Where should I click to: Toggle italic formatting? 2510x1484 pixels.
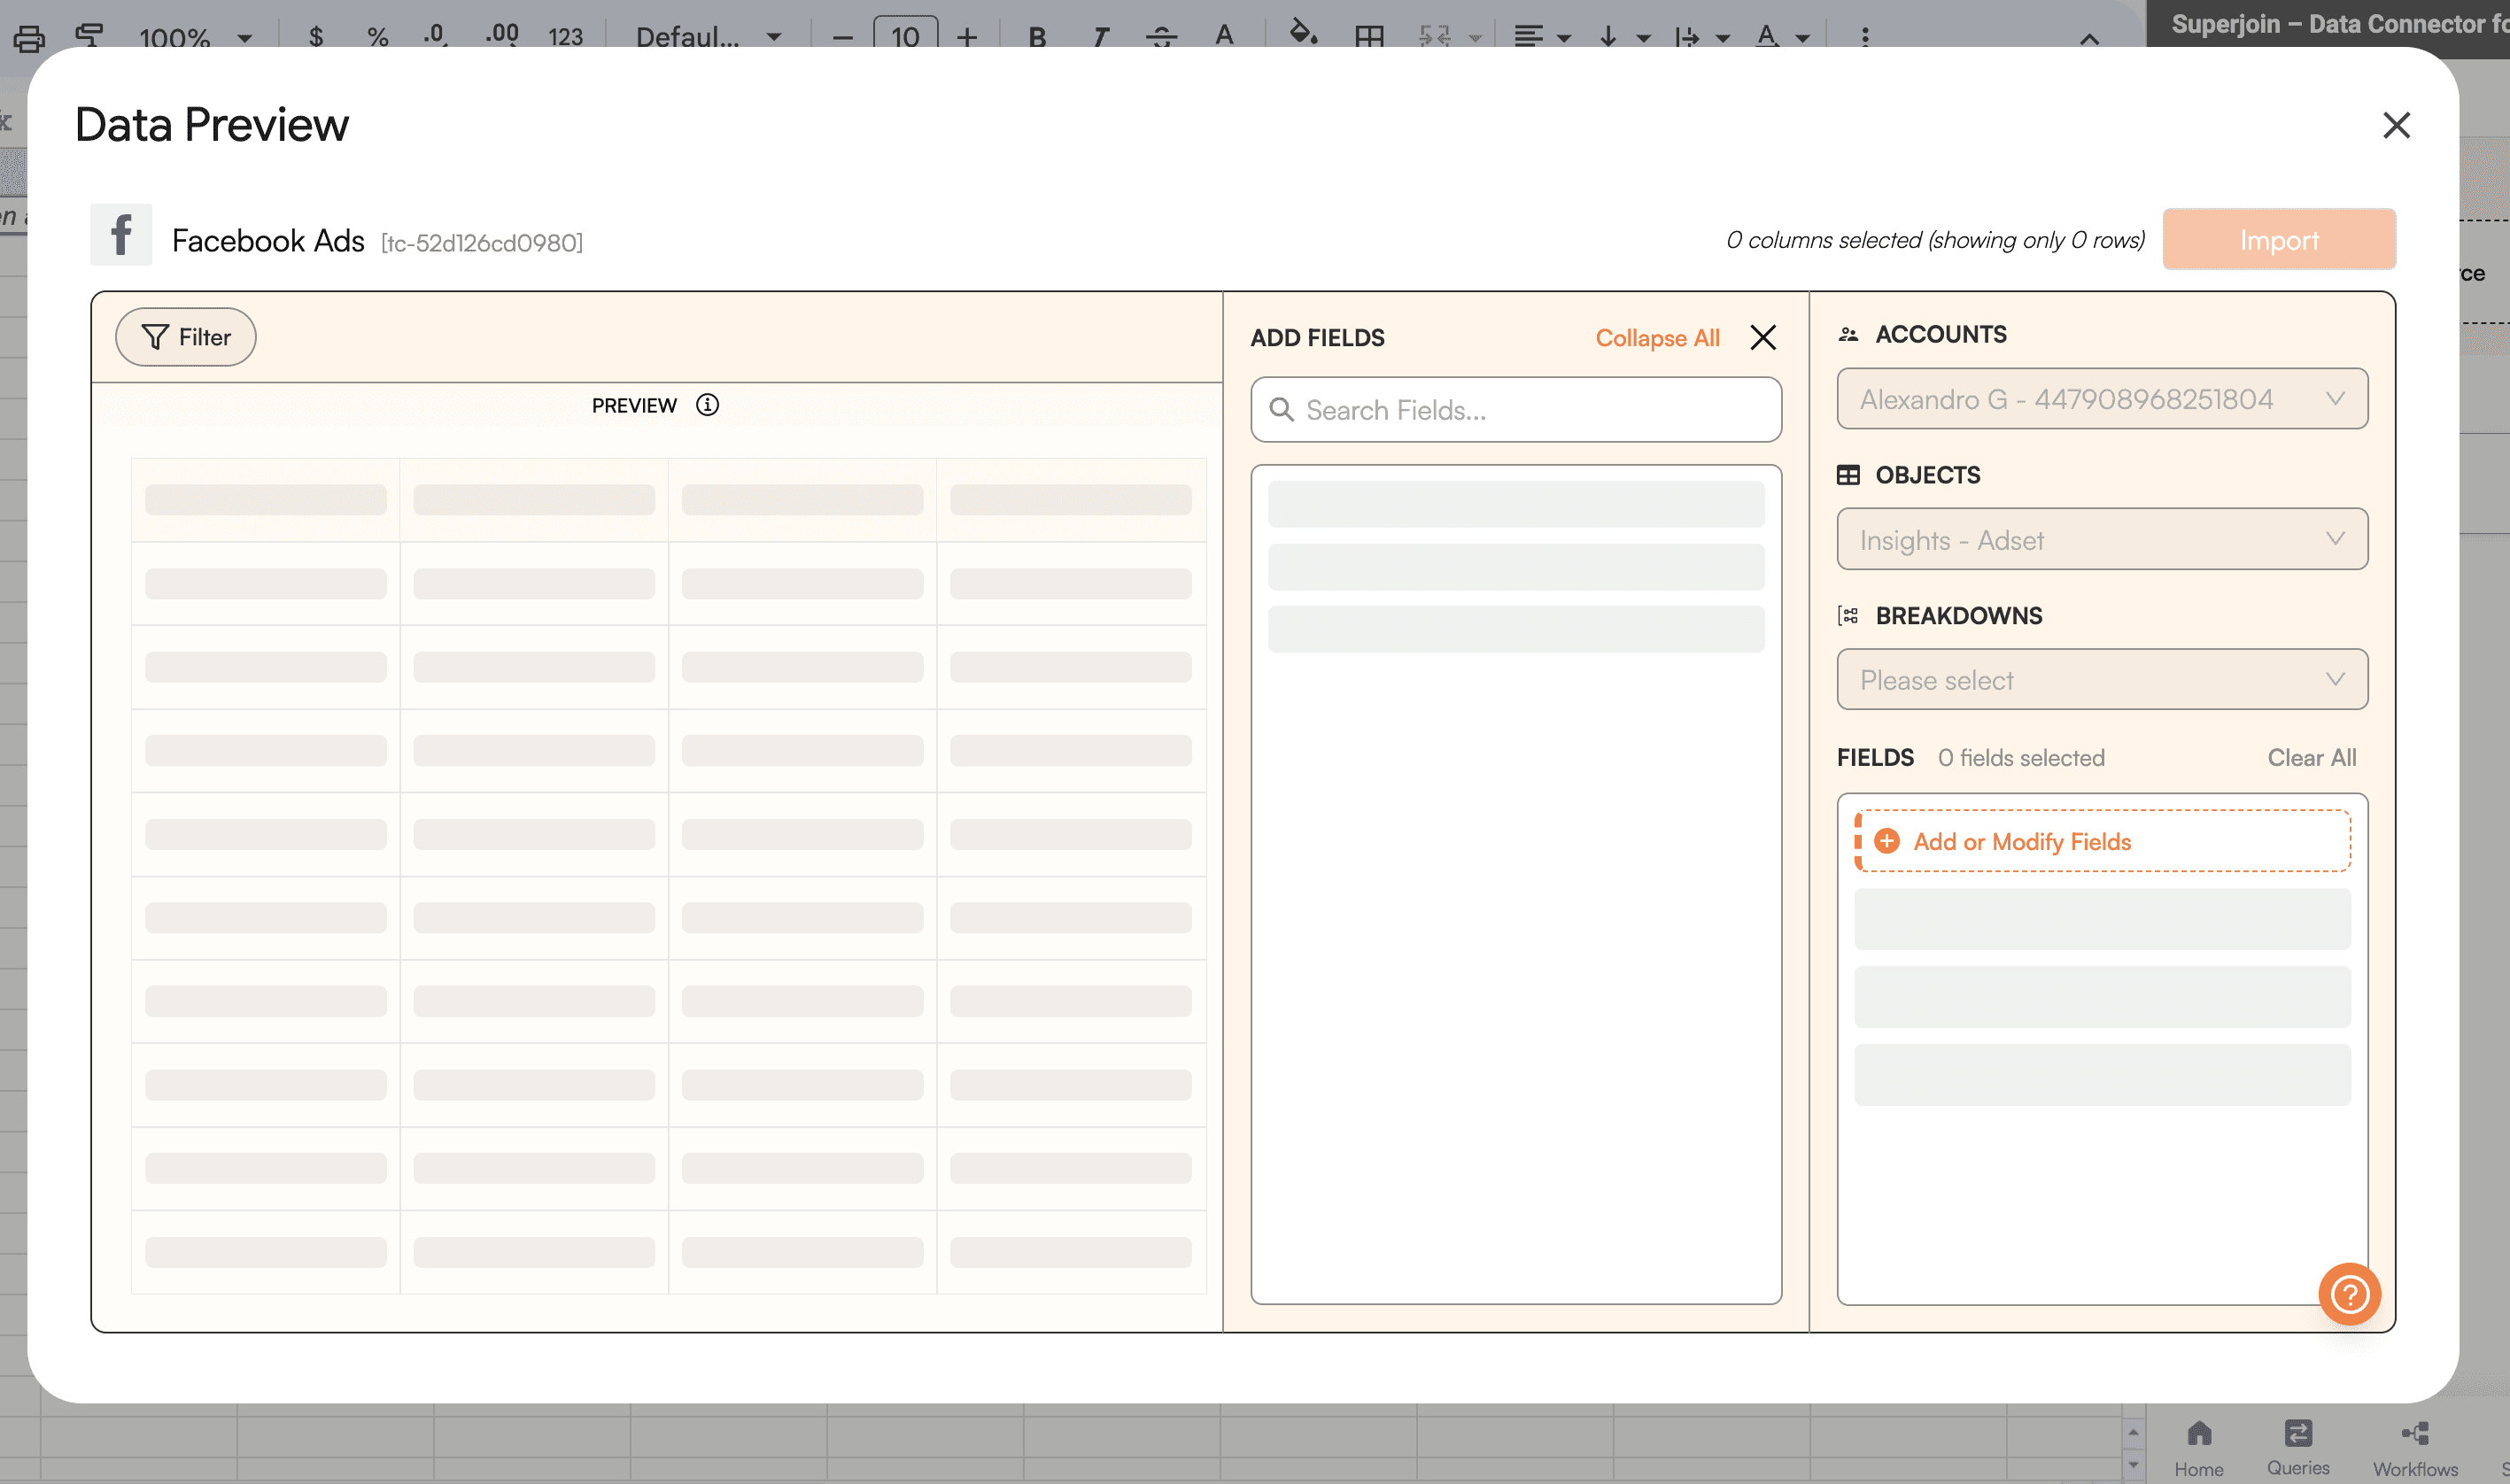coord(1100,38)
